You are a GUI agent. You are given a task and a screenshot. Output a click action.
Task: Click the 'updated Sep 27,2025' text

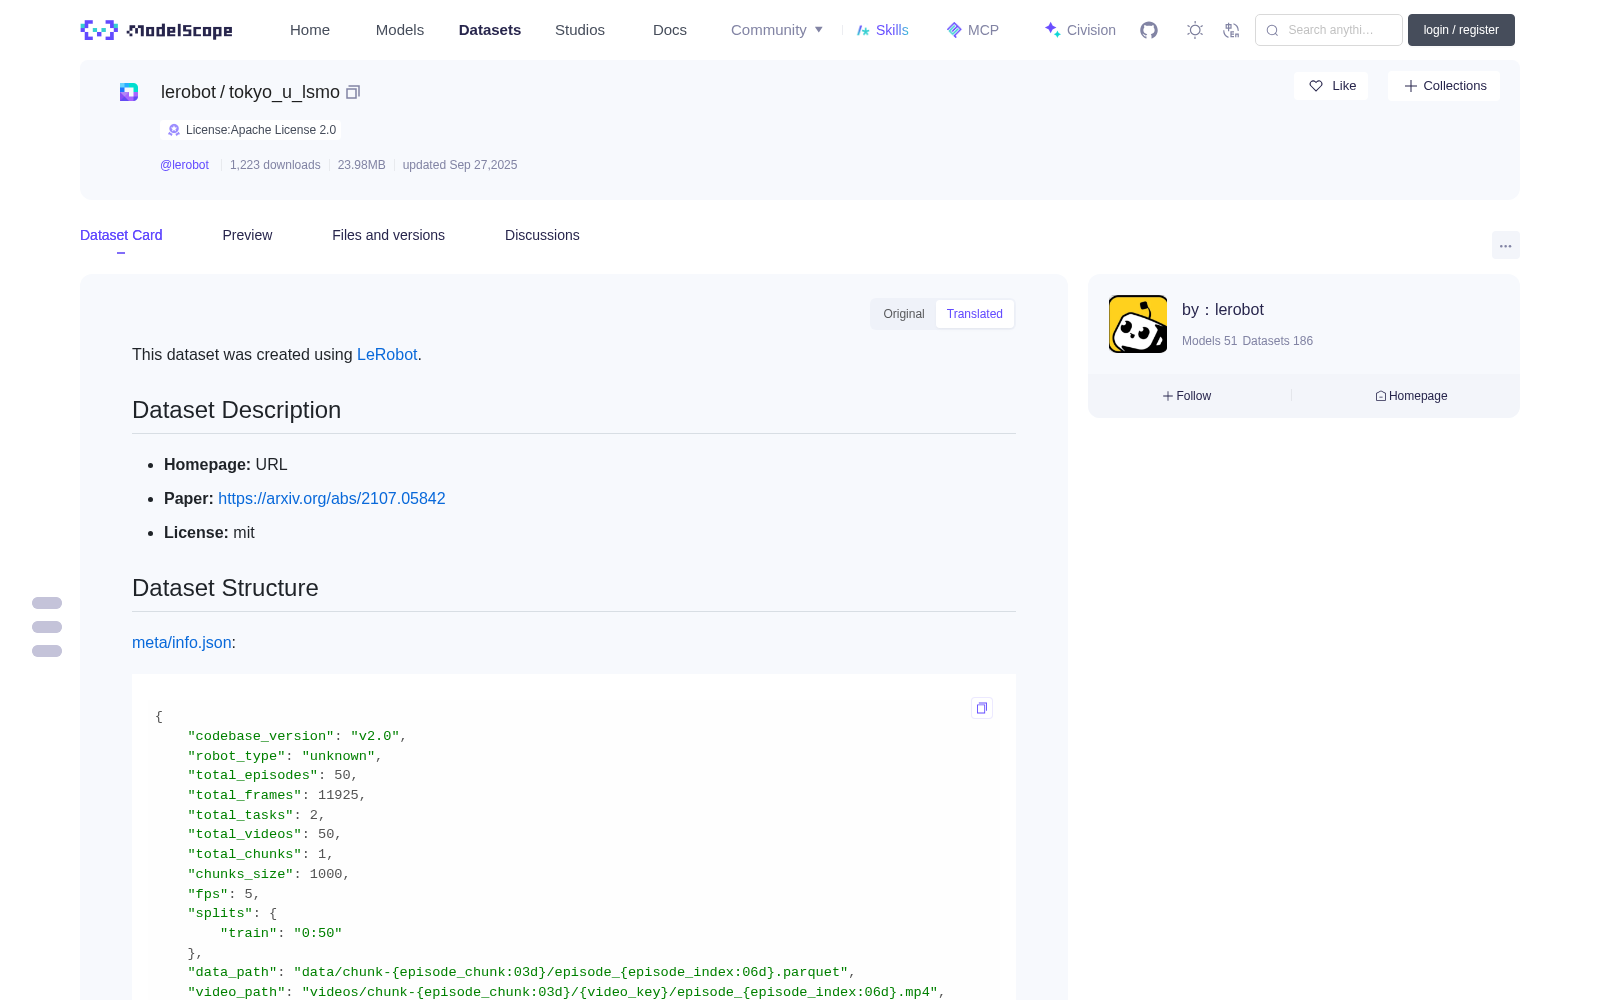point(460,165)
